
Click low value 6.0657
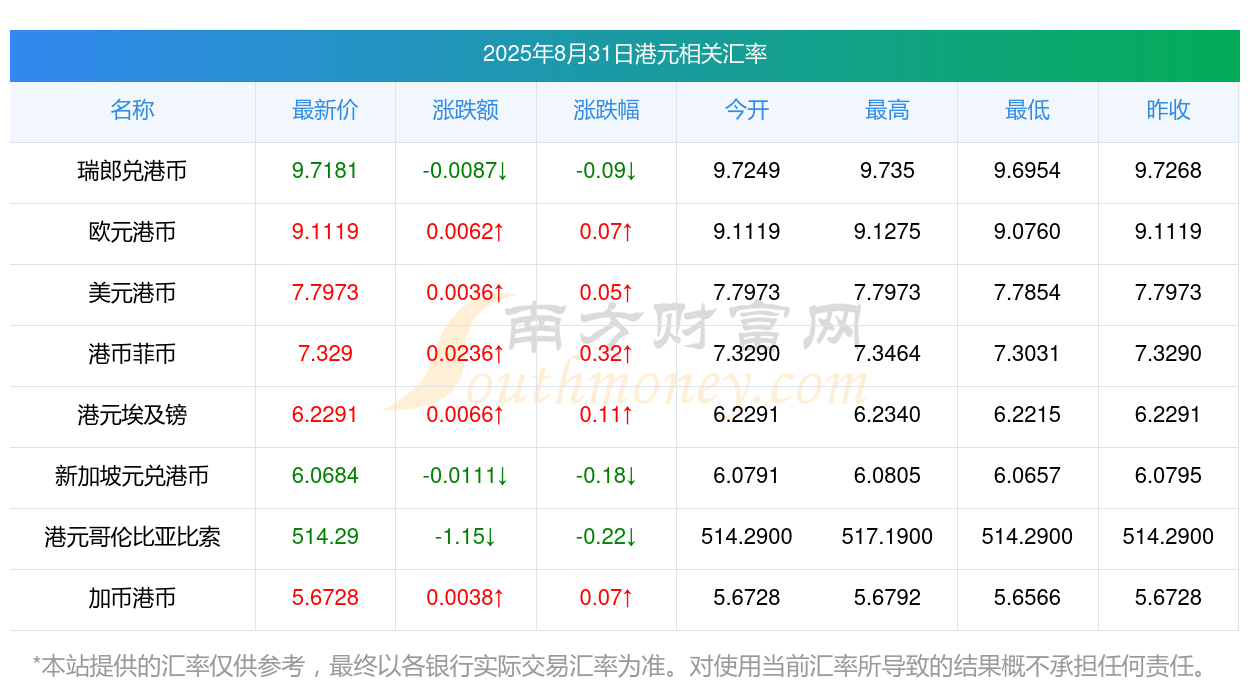(1027, 476)
